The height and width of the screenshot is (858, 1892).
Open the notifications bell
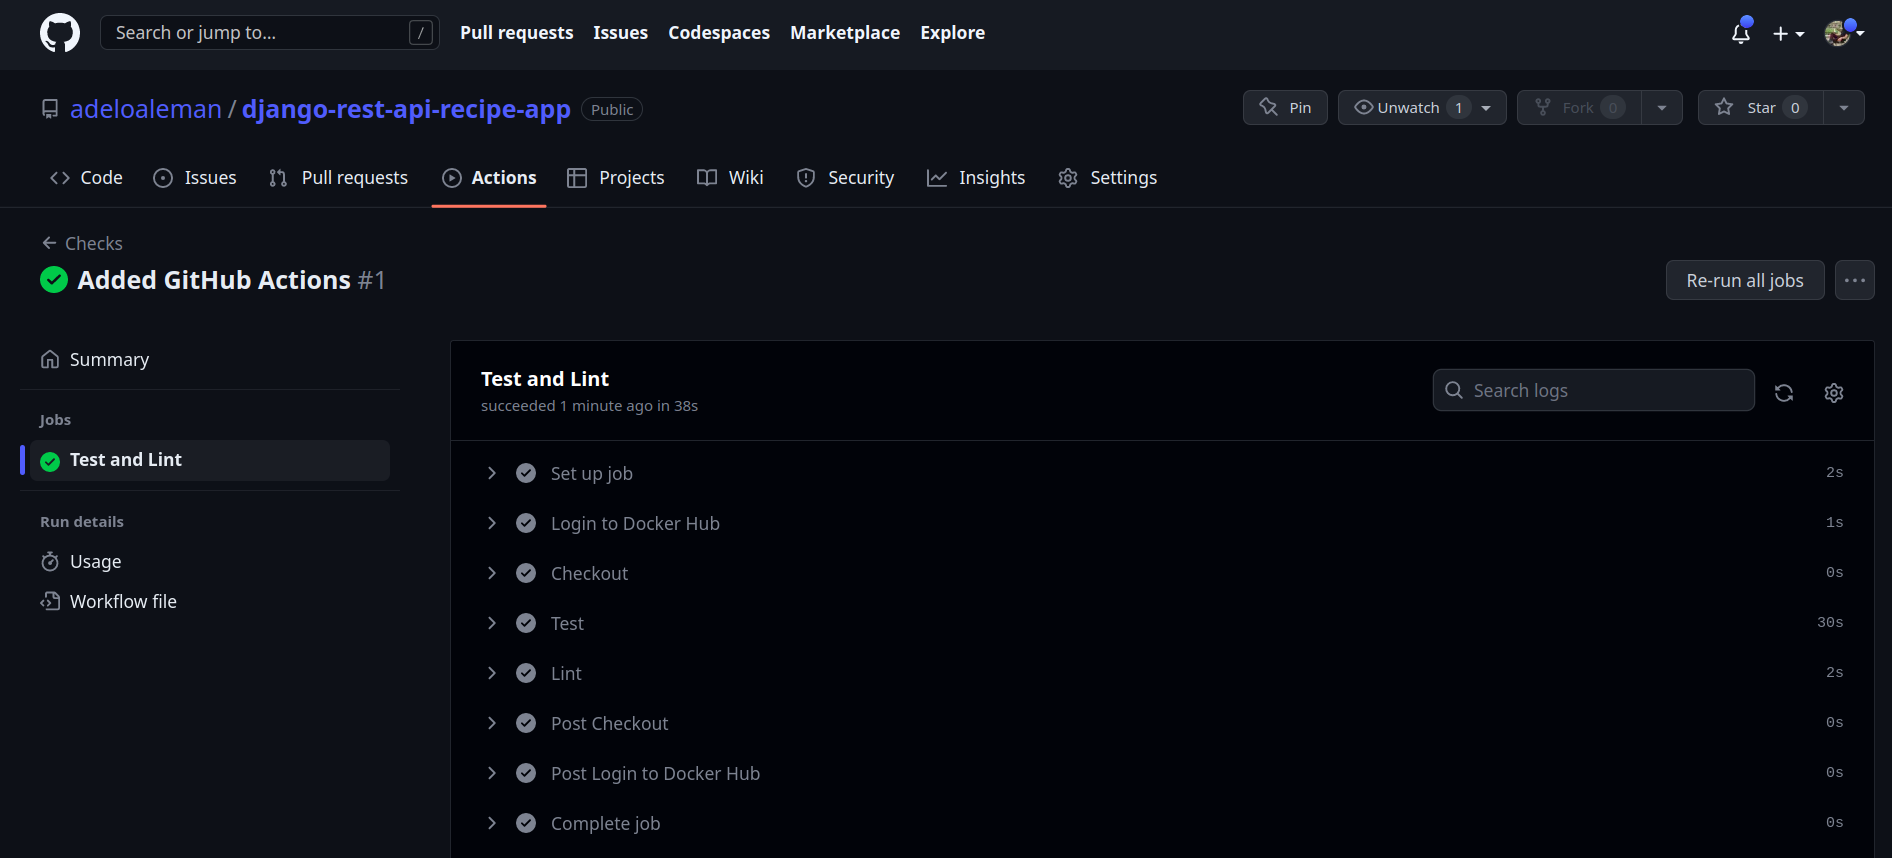point(1740,34)
